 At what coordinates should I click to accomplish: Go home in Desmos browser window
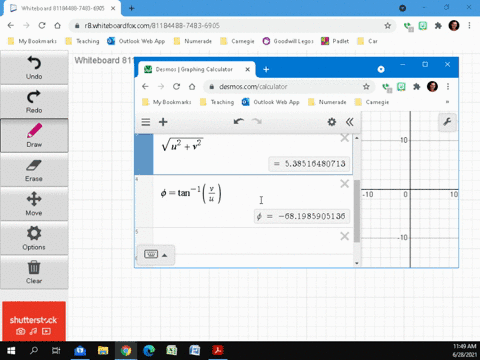point(192,87)
